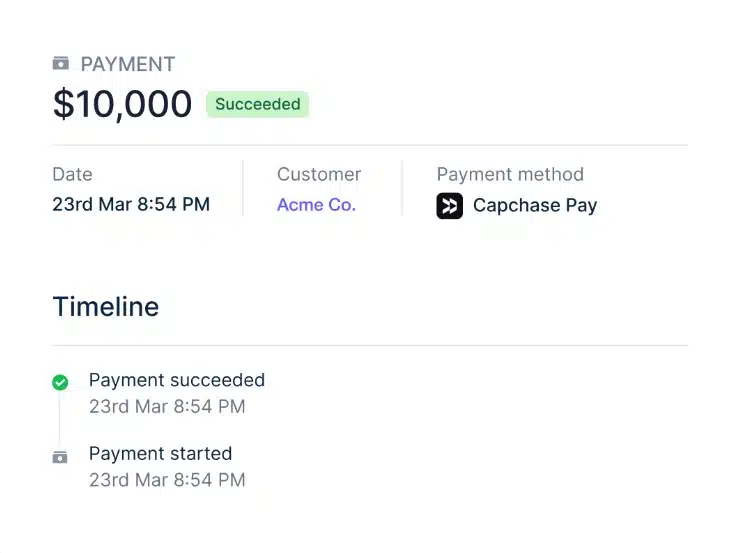Viewport: 734px width, 553px height.
Task: Click the PAYMENT header label
Action: (128, 64)
